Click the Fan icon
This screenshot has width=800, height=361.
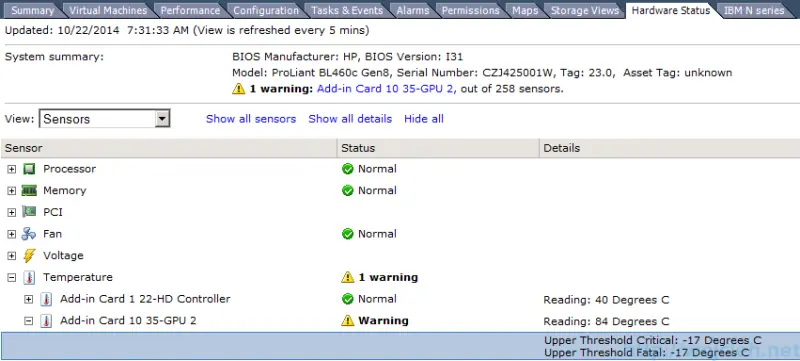pos(29,234)
